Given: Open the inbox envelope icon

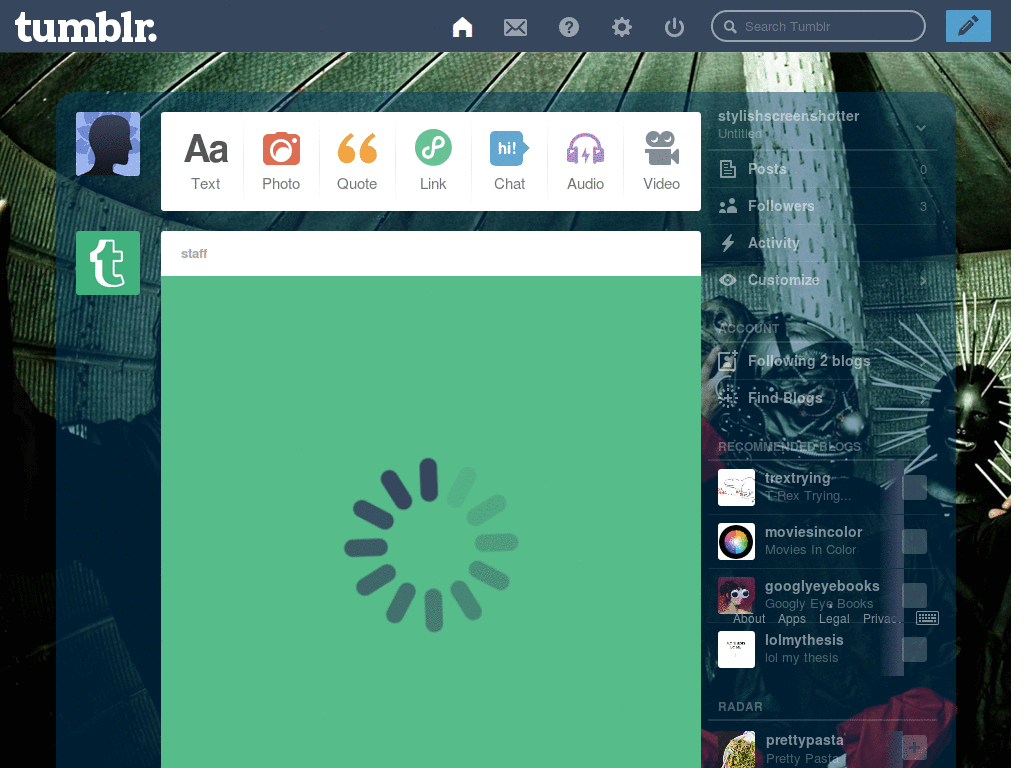Looking at the screenshot, I should pyautogui.click(x=515, y=27).
